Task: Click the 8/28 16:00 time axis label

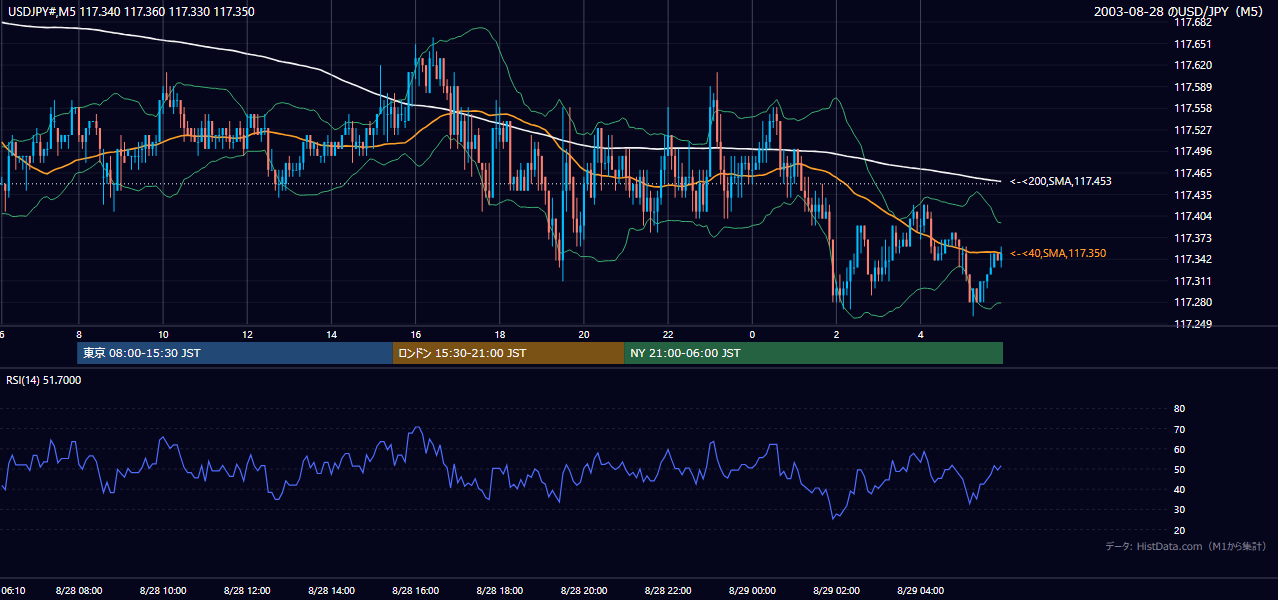Action: click(x=416, y=591)
